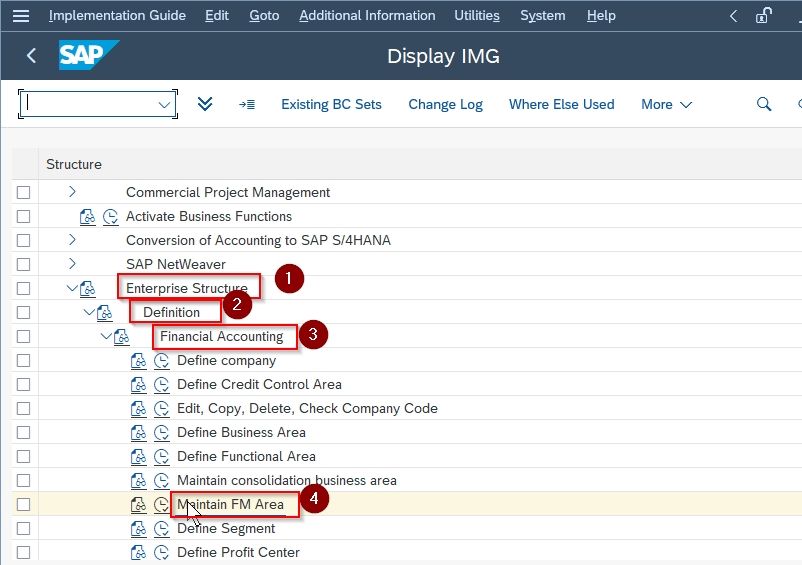Execute activity icon for Define Profit Center
This screenshot has width=802, height=565.
162,553
